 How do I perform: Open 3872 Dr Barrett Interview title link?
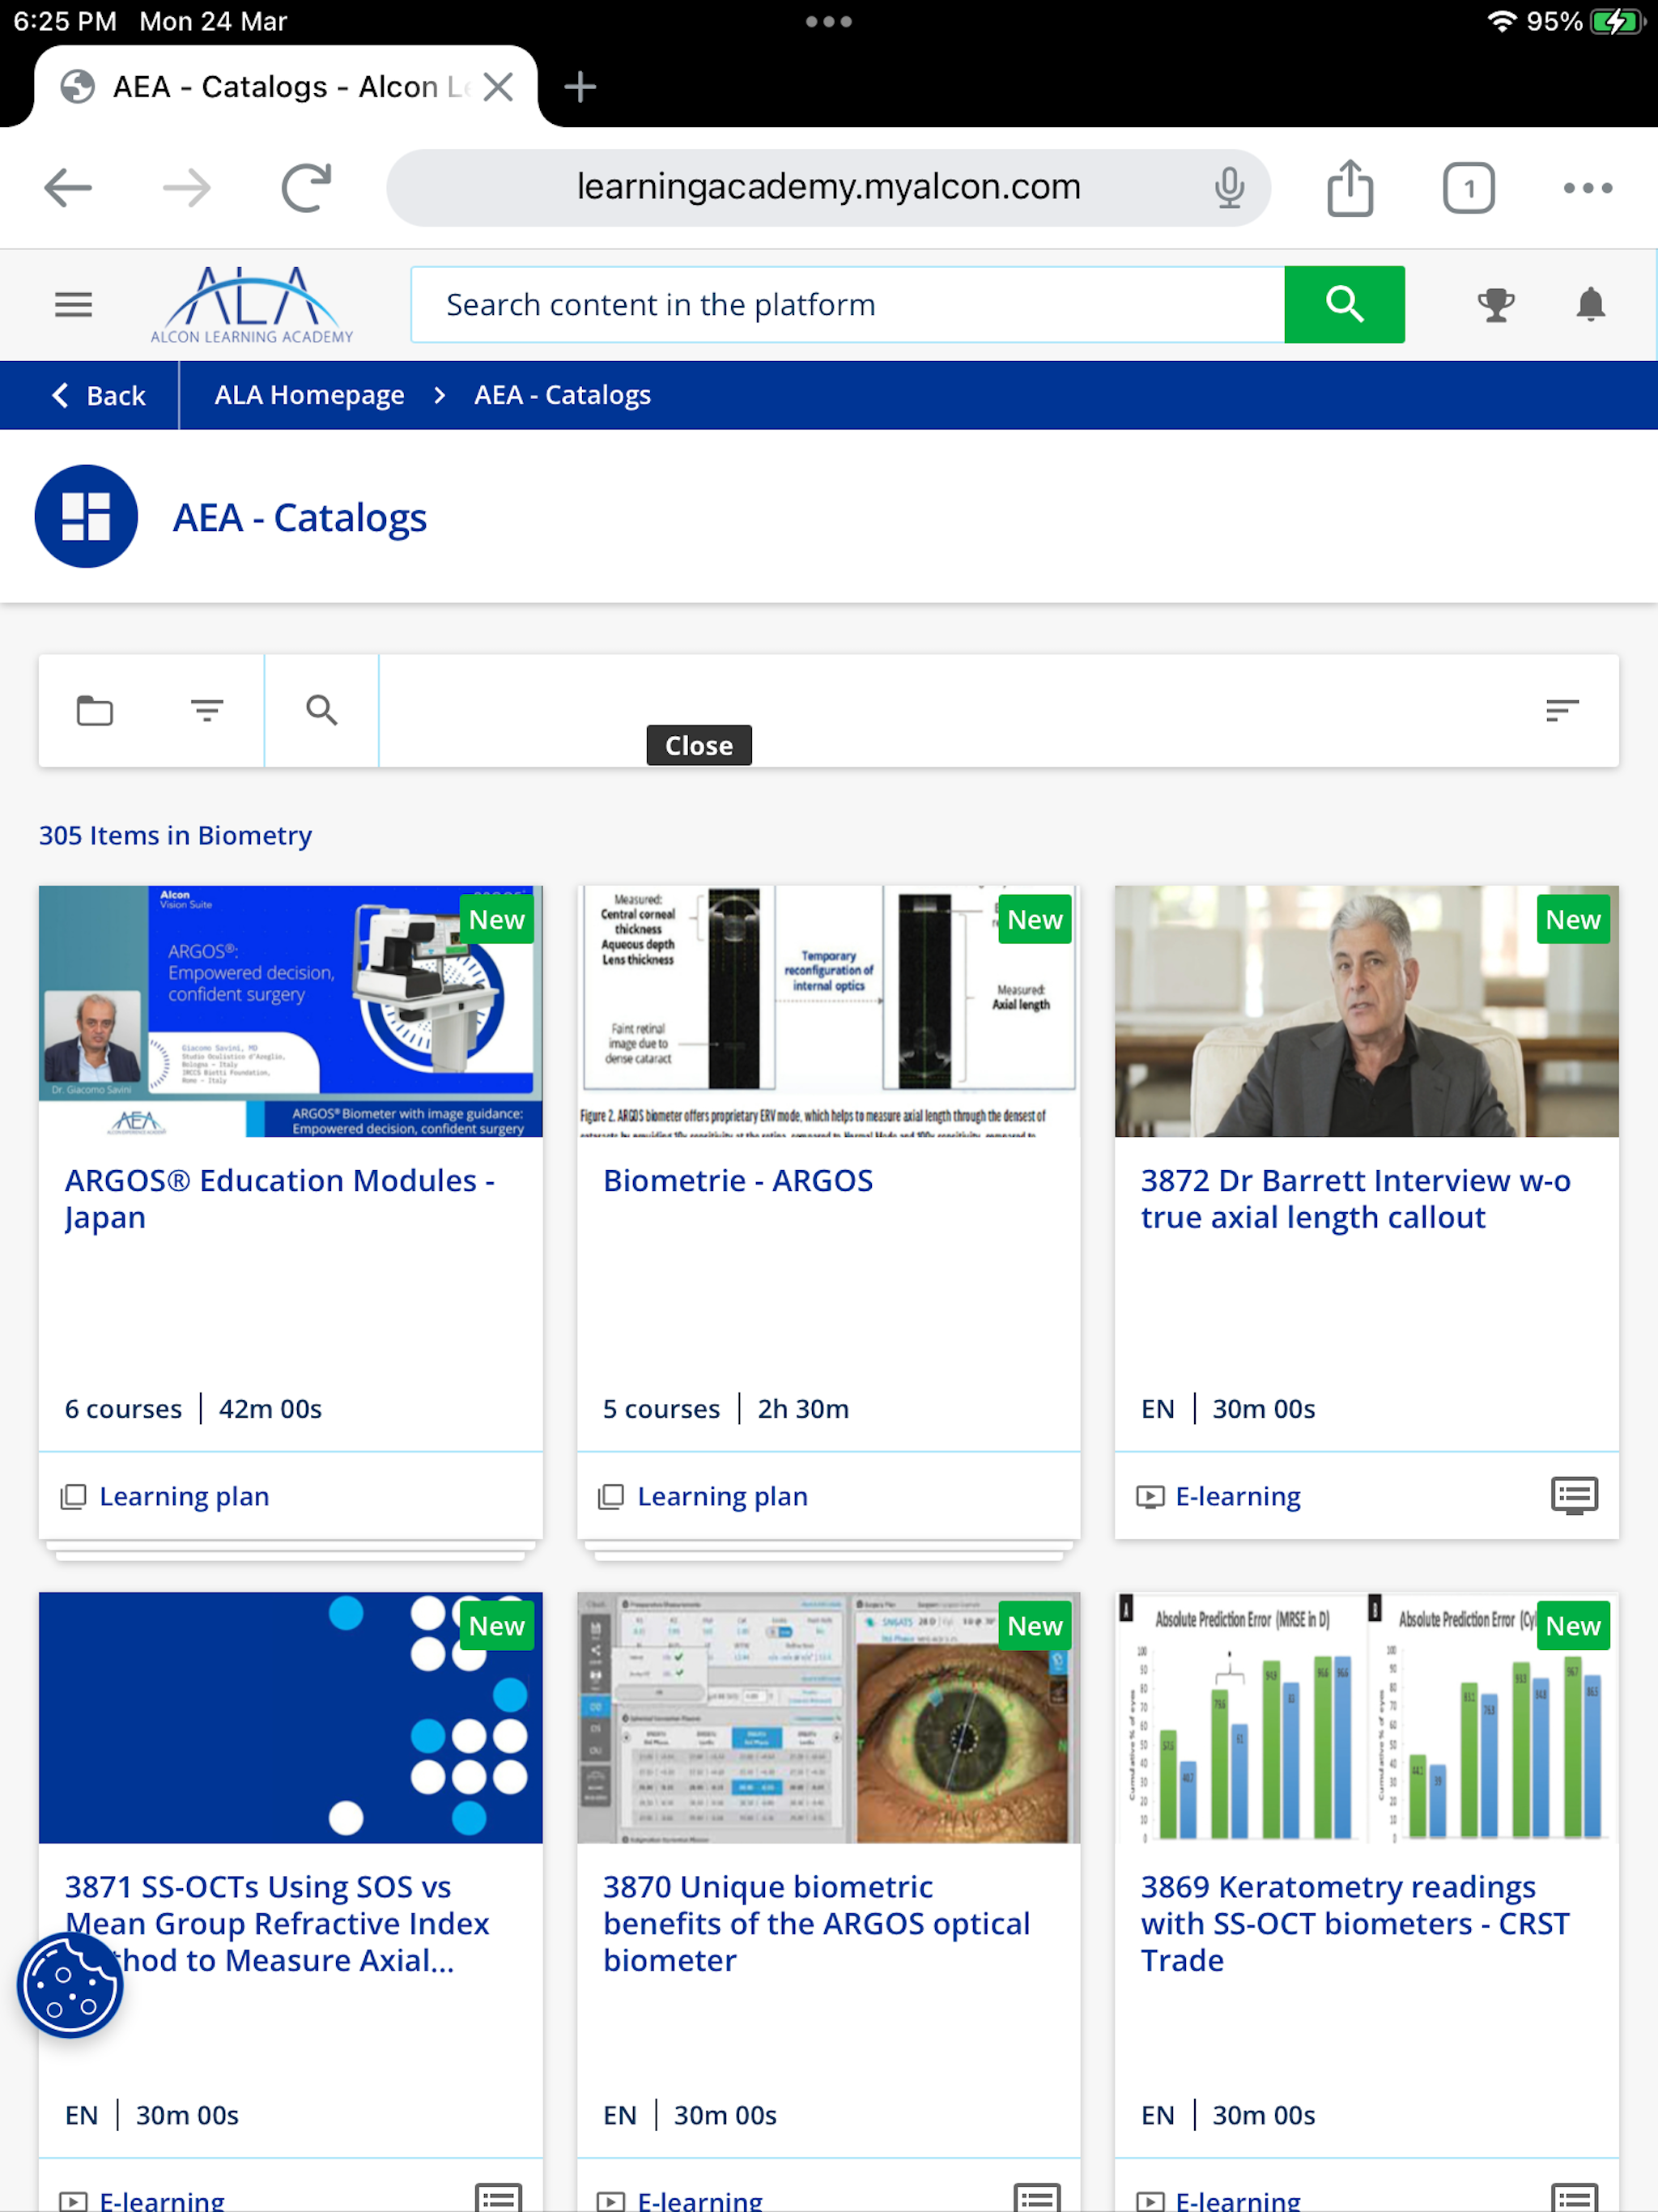click(x=1355, y=1199)
